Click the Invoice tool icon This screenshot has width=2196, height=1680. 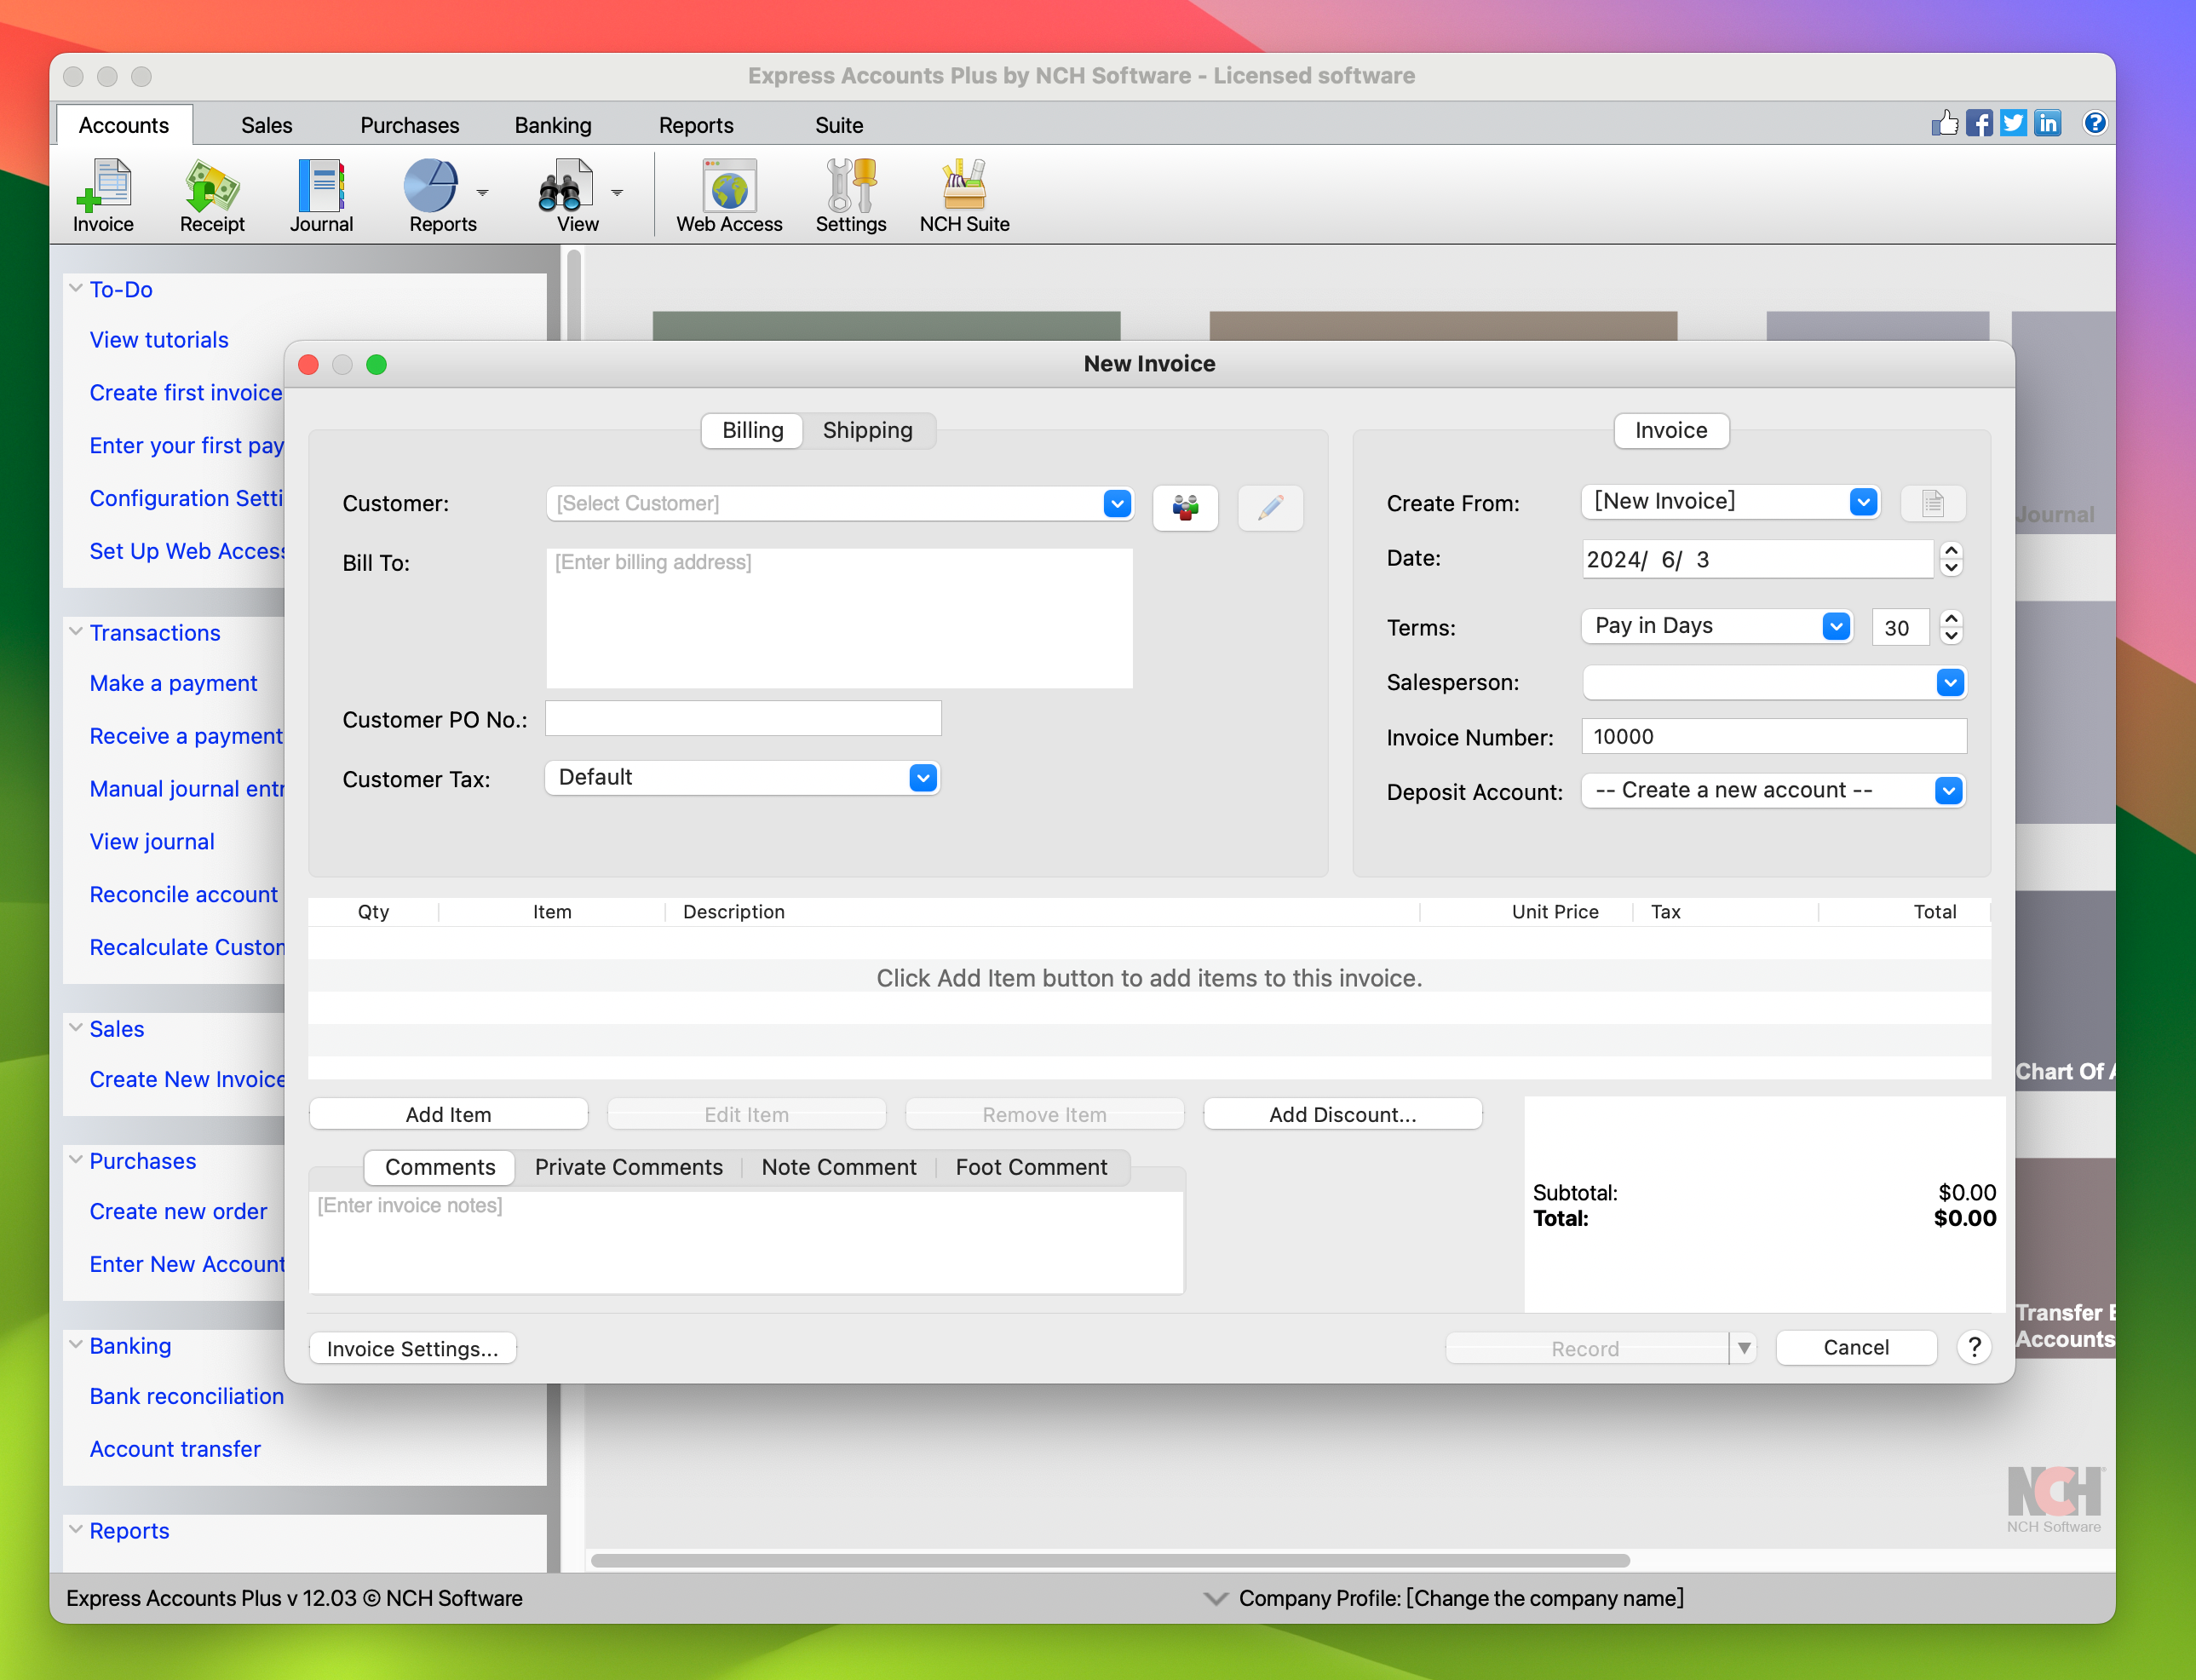click(x=101, y=194)
